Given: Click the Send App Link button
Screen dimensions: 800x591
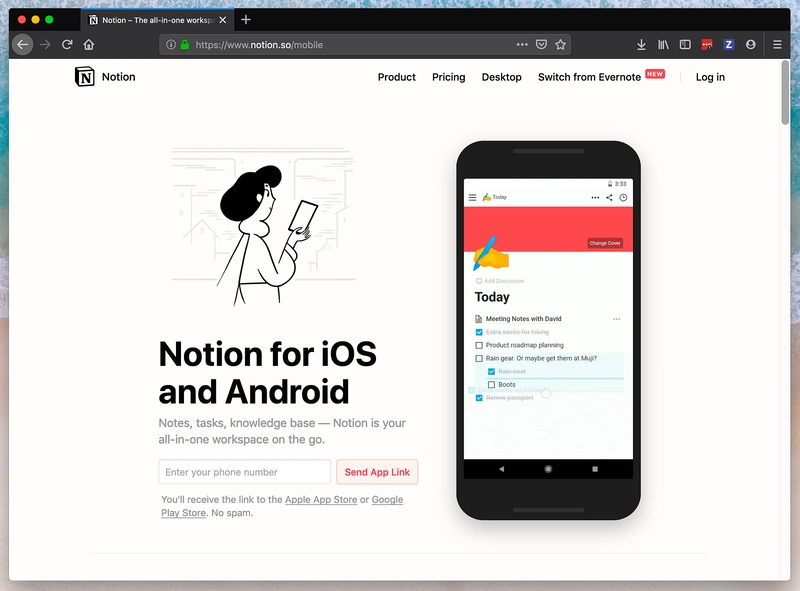Looking at the screenshot, I should tap(377, 472).
